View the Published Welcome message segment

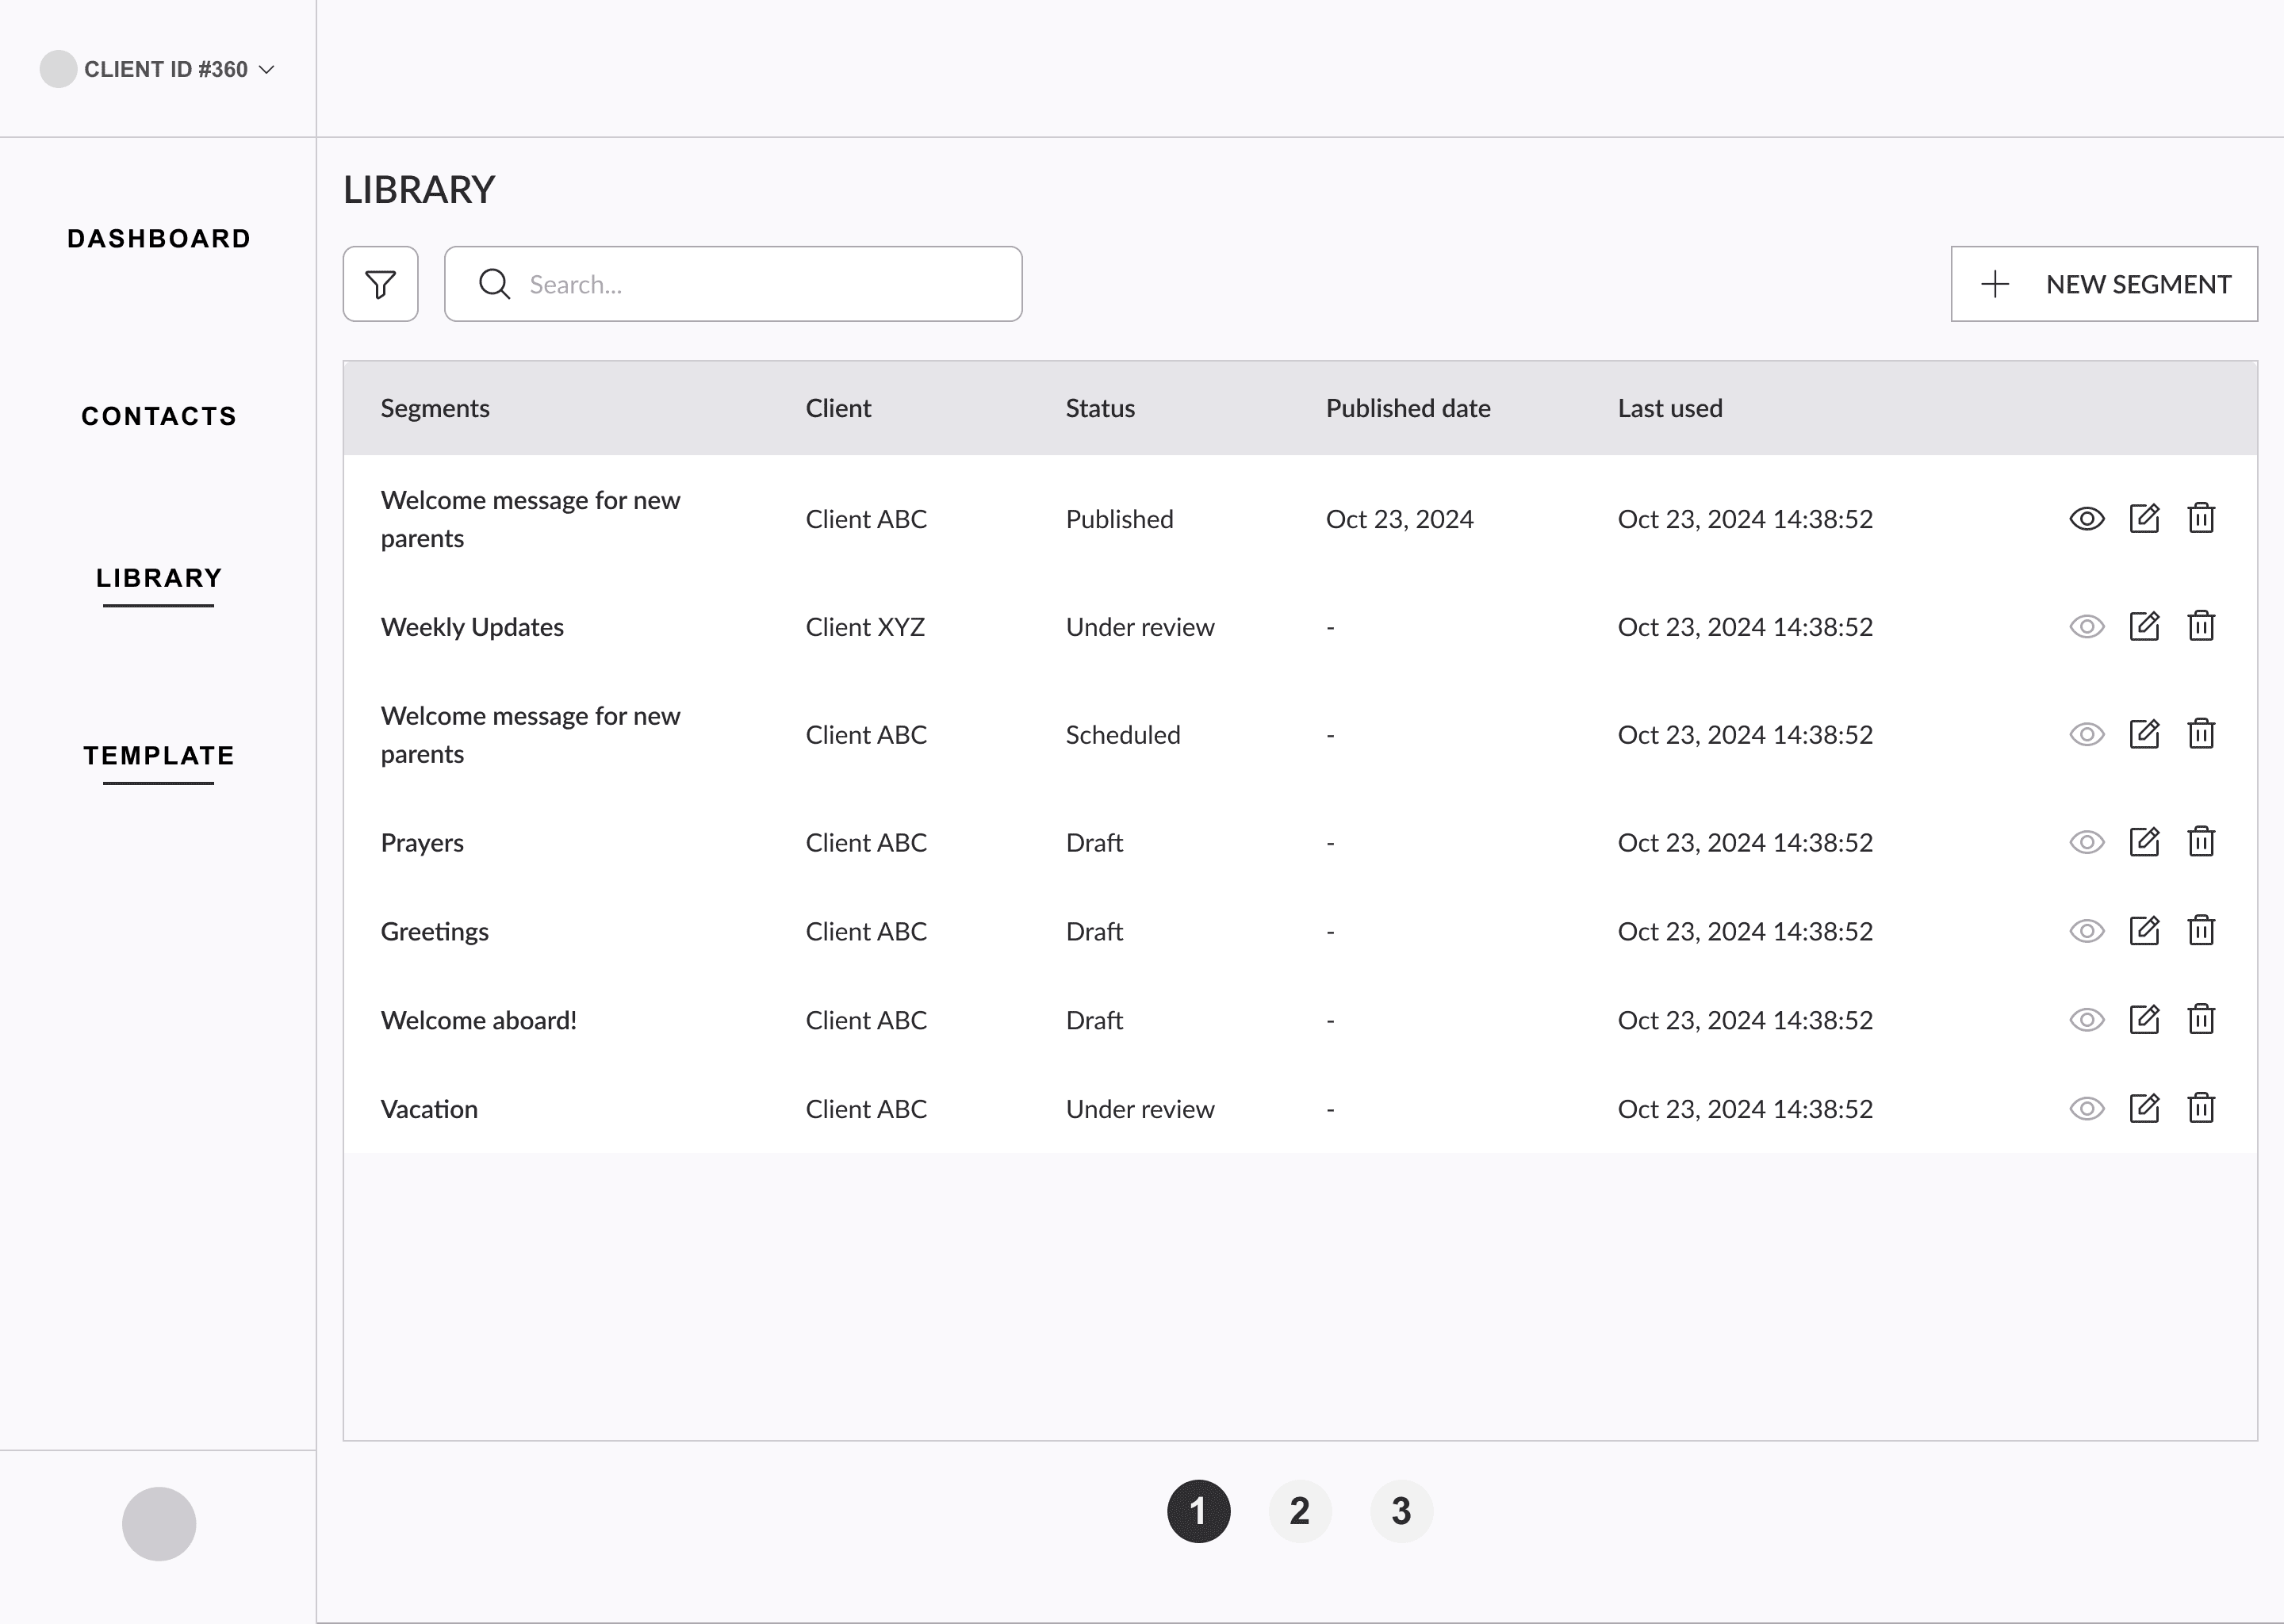(2087, 519)
